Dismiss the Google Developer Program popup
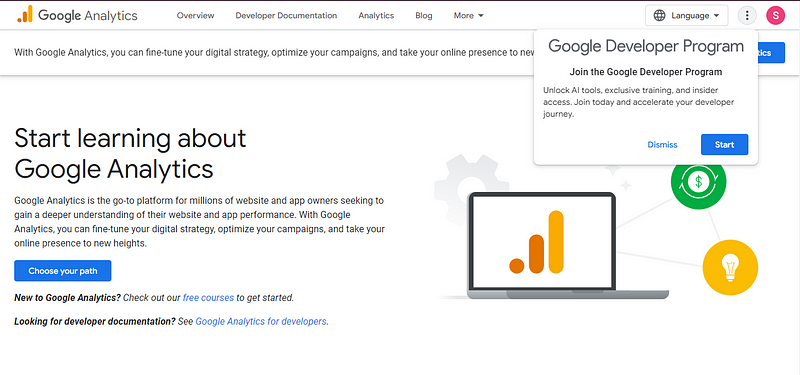The image size is (800, 375). [x=662, y=144]
